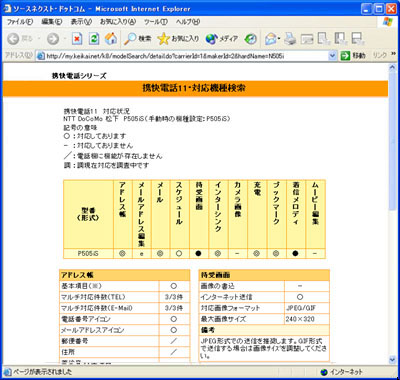Screen dimensions: 400x380
Task: Click the Back navigation arrow icon
Action: [x=13, y=39]
